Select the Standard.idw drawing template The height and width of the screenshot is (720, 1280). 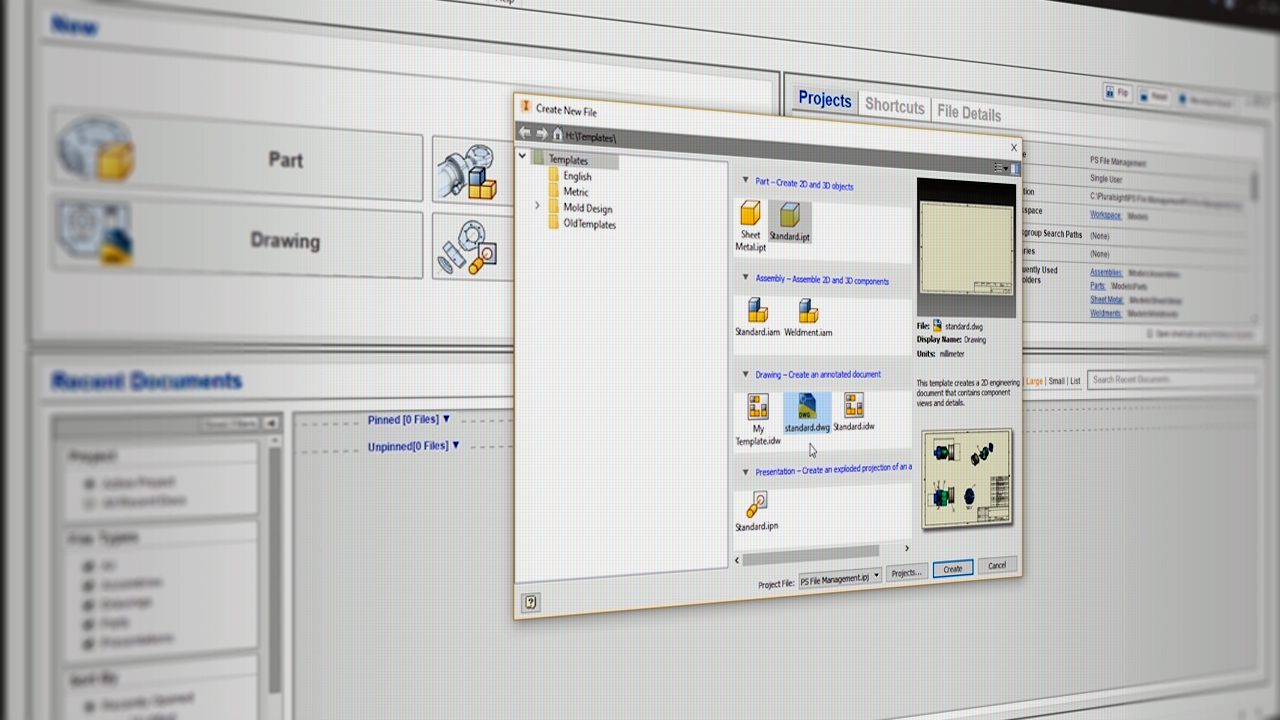(854, 411)
